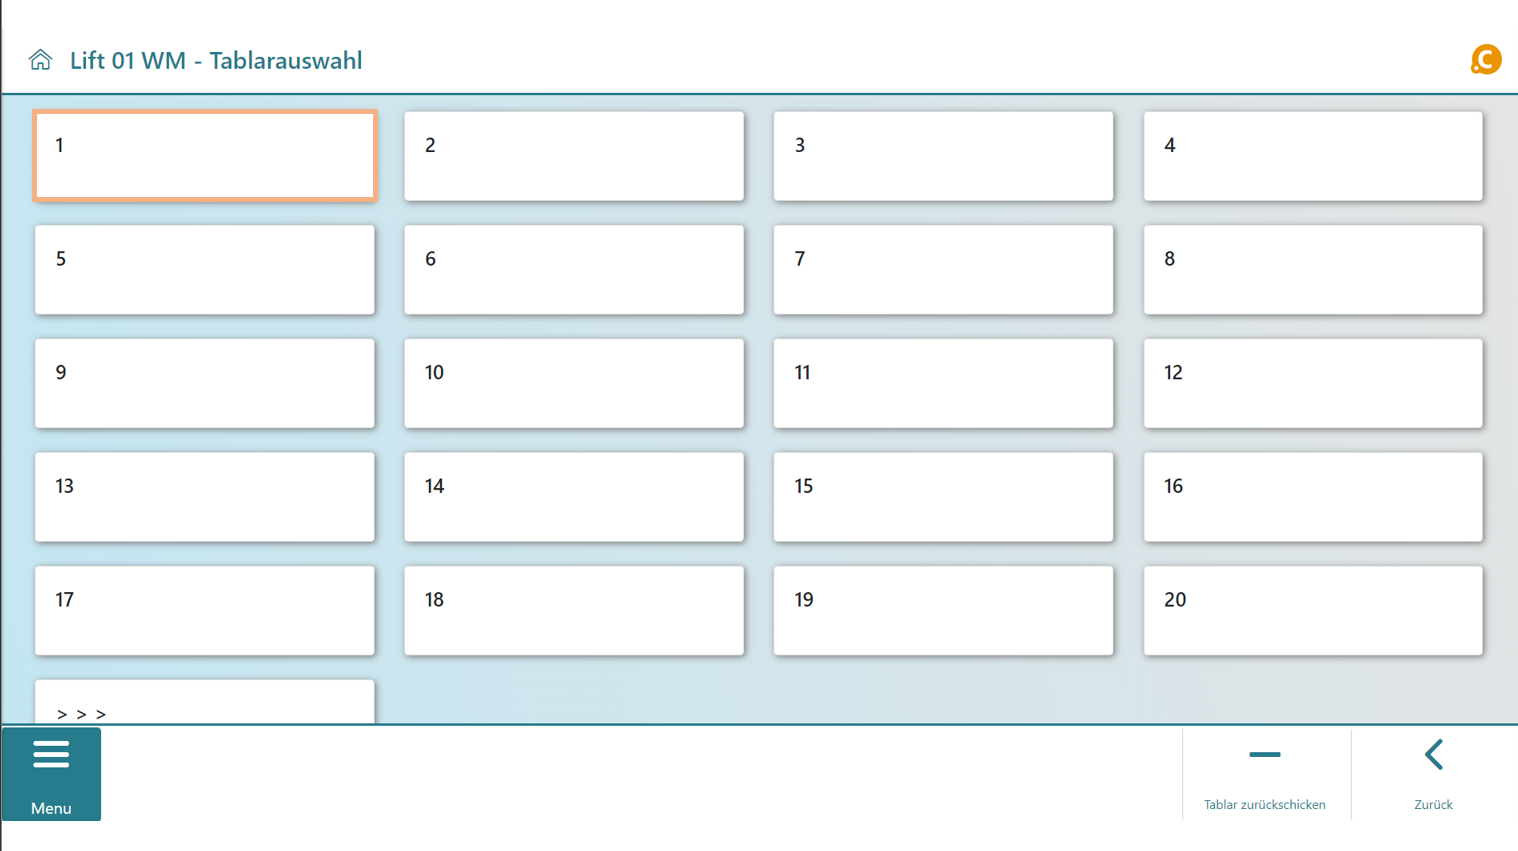Image resolution: width=1518 pixels, height=851 pixels.
Task: Show more trays with the >>> tile
Action: (204, 703)
